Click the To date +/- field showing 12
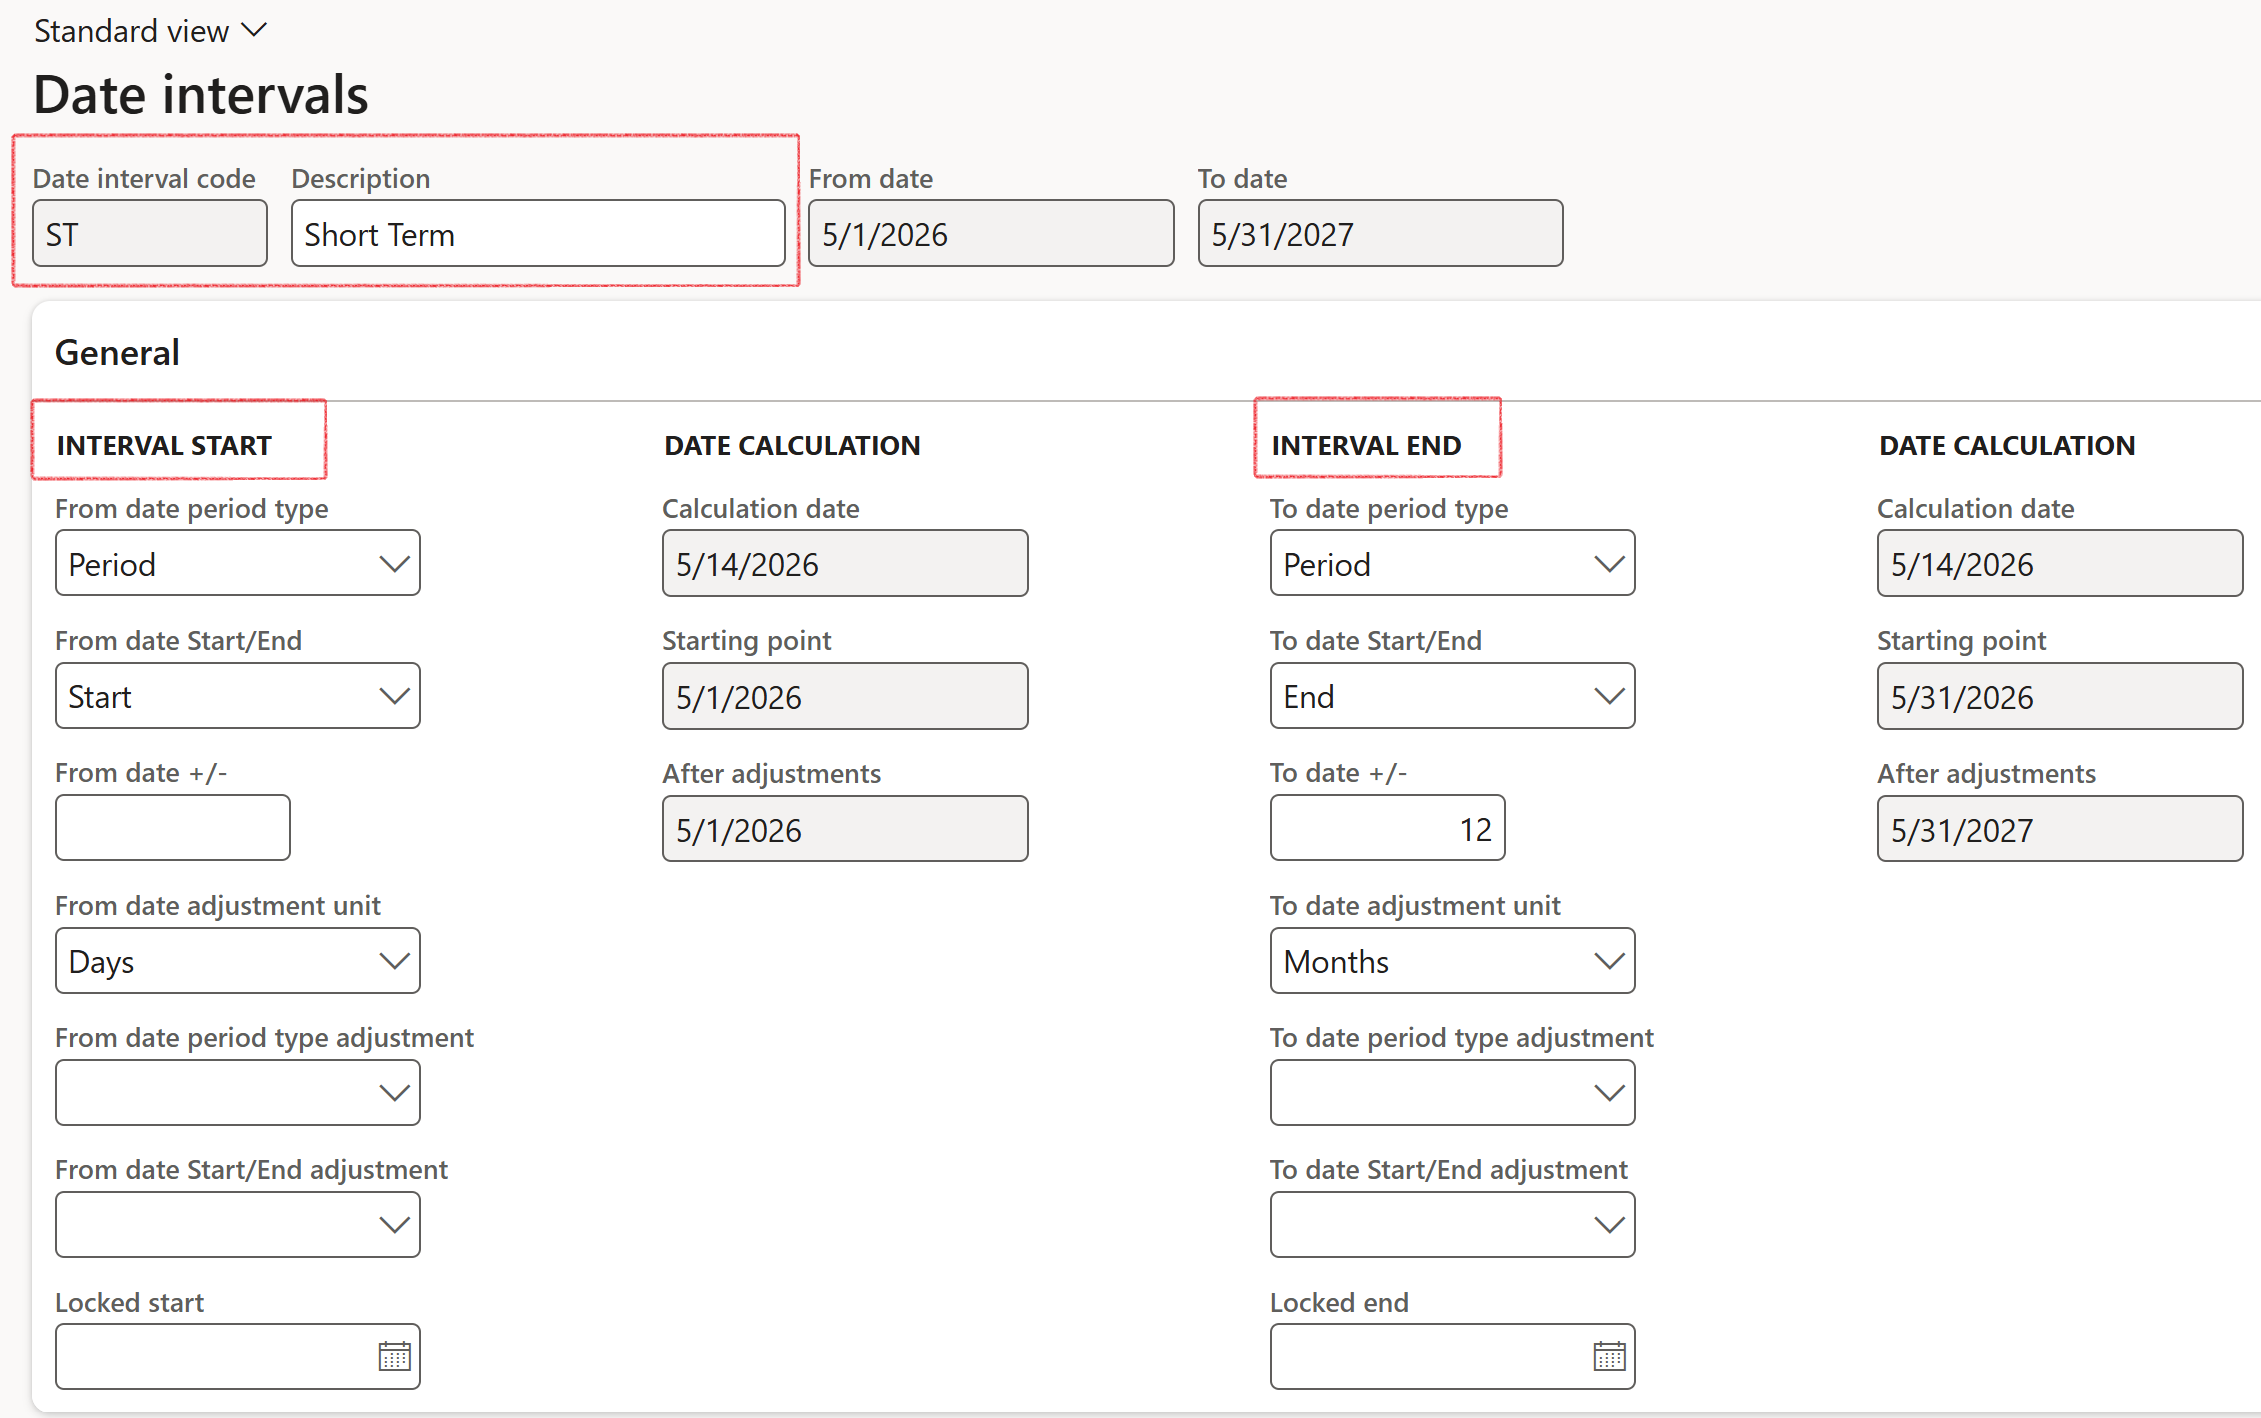Image resolution: width=2261 pixels, height=1418 pixels. [1388, 827]
